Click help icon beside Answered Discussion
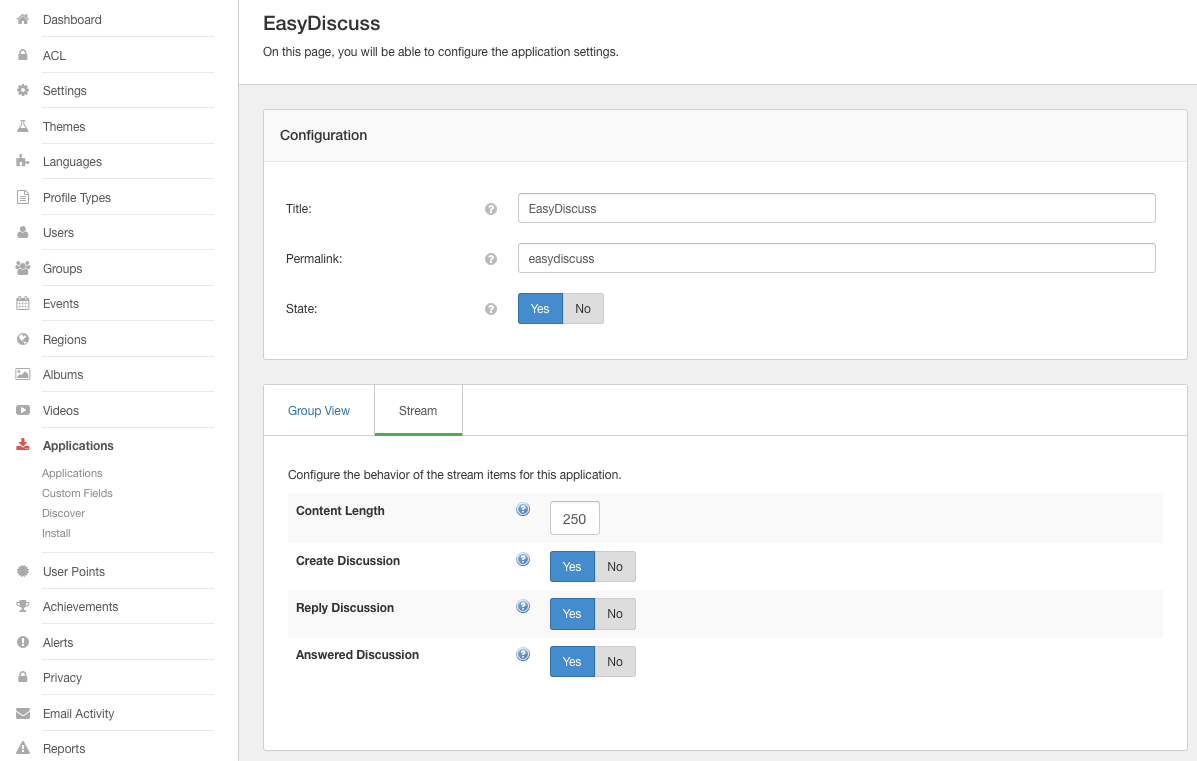Image resolution: width=1197 pixels, height=761 pixels. coord(523,655)
